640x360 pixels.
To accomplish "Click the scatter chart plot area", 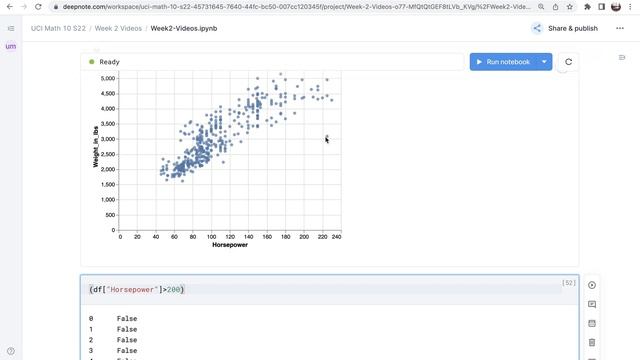I will click(x=230, y=150).
